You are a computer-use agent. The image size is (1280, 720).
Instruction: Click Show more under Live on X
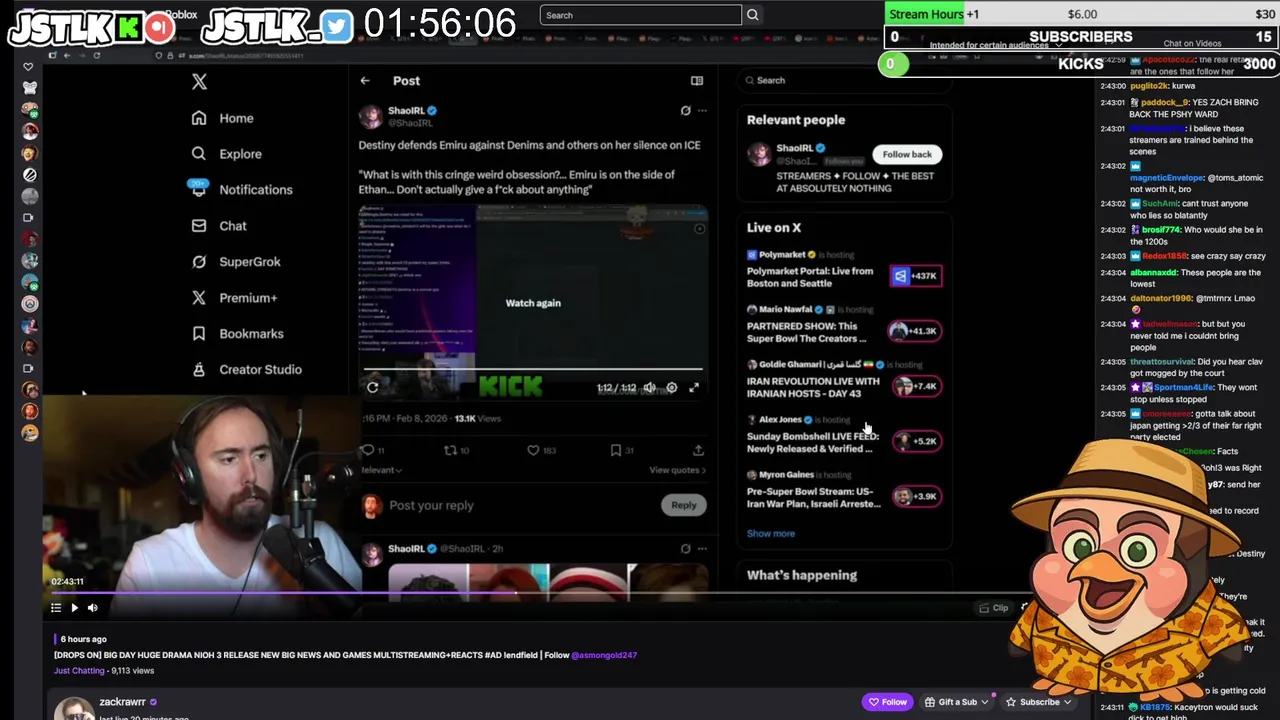point(771,533)
